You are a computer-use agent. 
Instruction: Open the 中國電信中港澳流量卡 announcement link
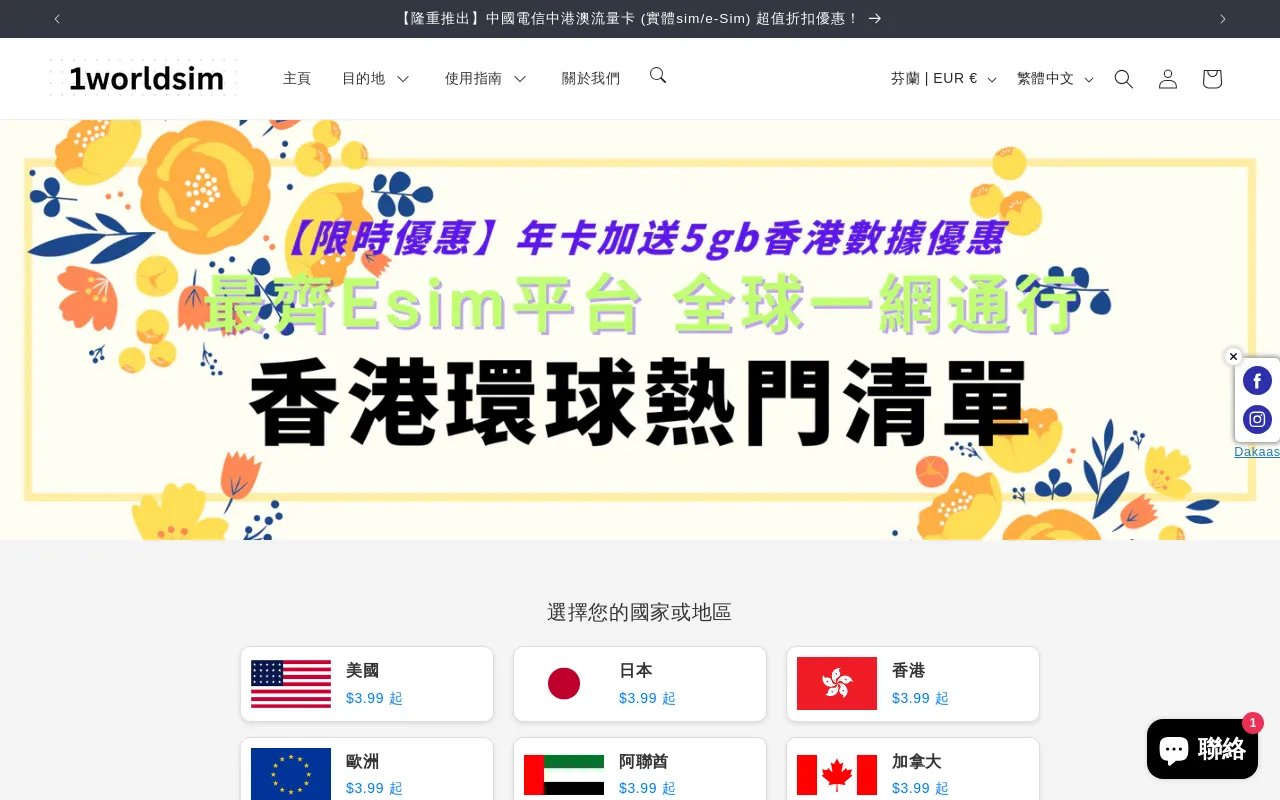click(x=639, y=19)
